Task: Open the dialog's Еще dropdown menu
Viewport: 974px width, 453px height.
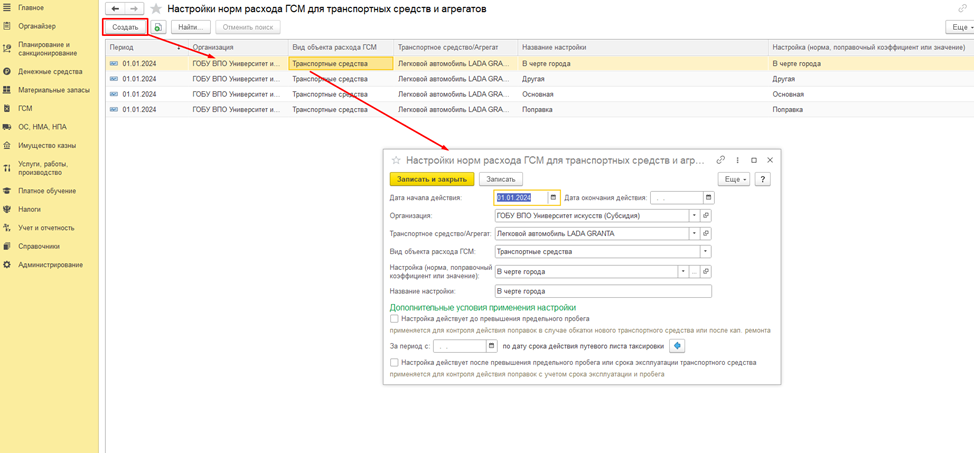Action: tap(735, 178)
